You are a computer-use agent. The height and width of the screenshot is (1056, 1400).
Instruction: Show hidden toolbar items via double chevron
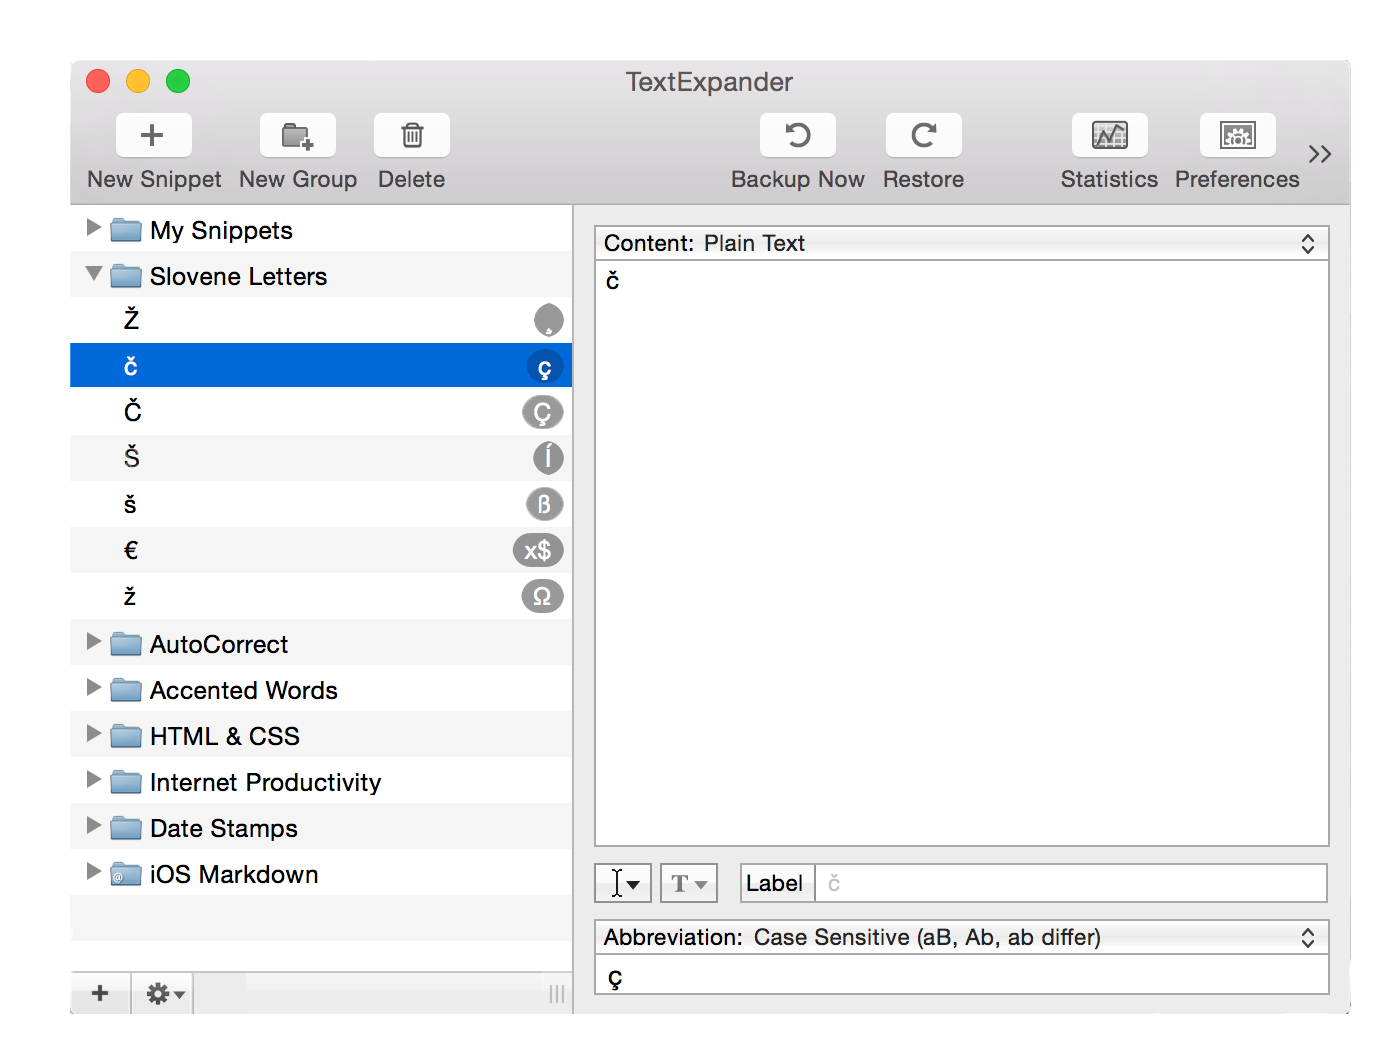(1319, 154)
